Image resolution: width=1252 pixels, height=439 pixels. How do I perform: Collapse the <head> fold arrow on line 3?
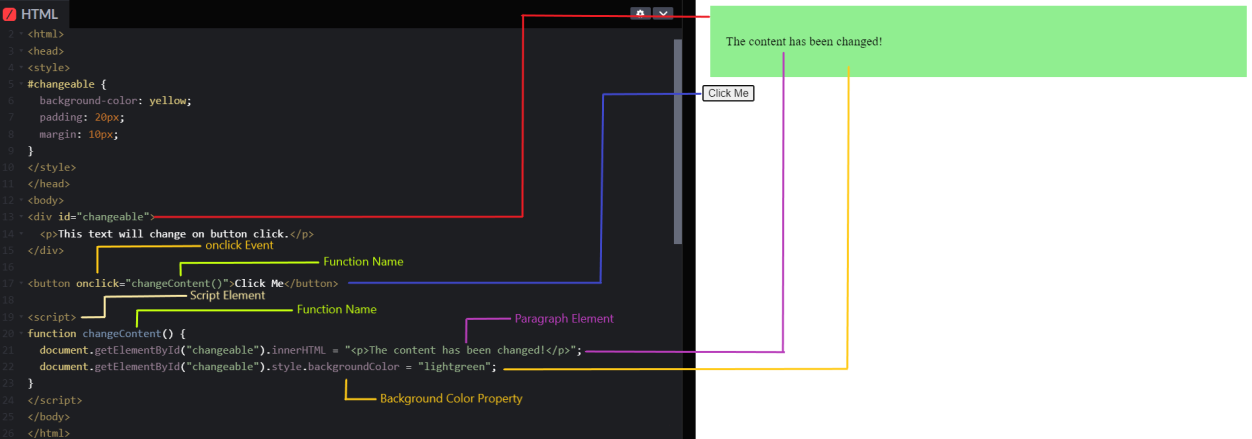20,51
